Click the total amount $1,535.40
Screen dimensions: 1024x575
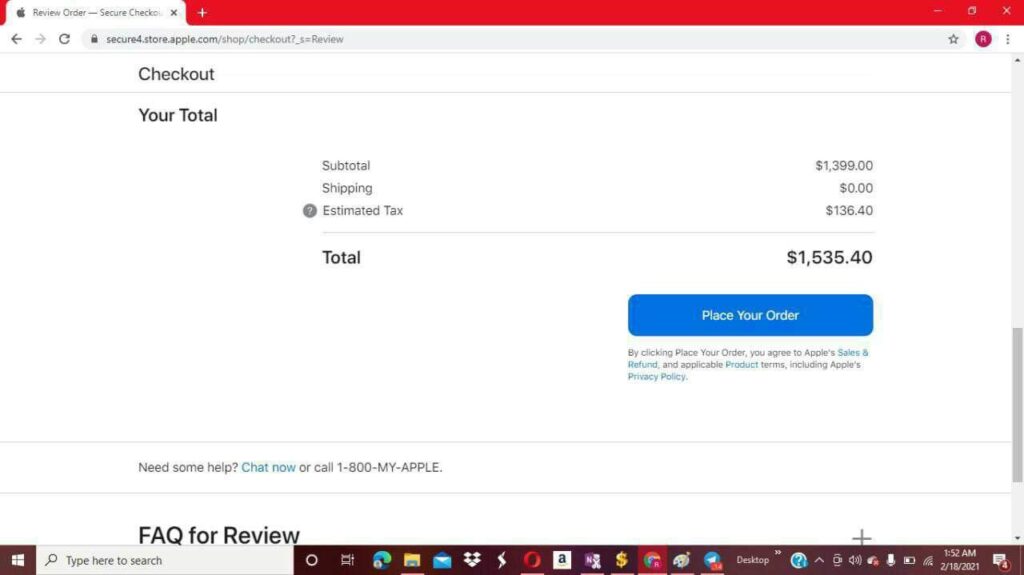click(829, 257)
